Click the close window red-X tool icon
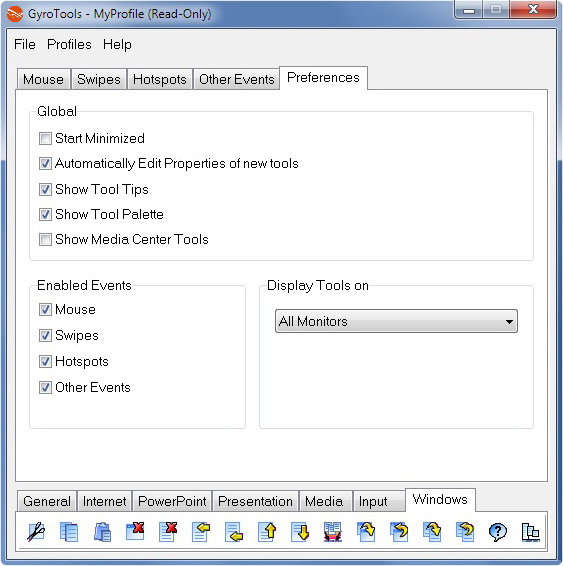Image resolution: width=563 pixels, height=566 pixels. click(135, 532)
